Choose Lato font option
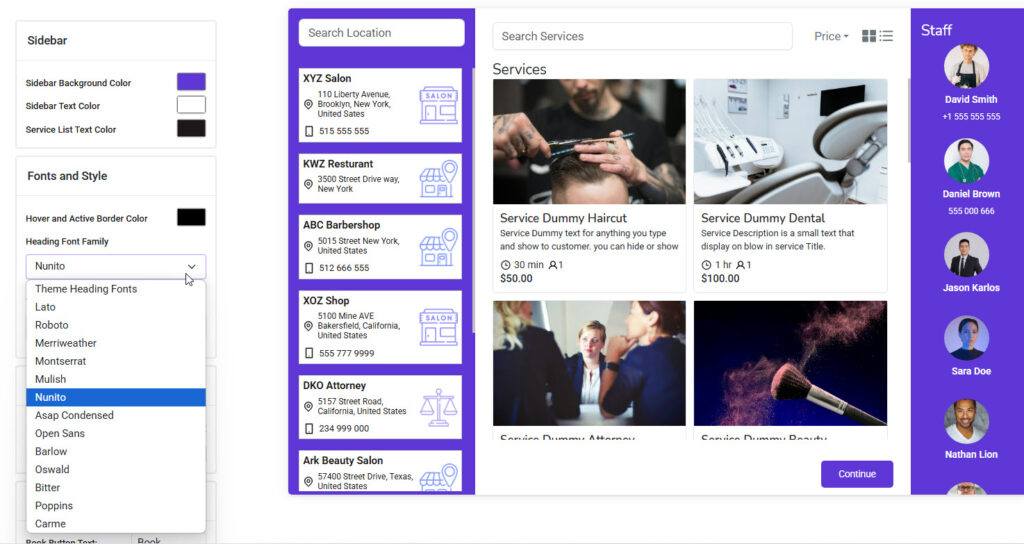Viewport: 1024px width, 544px height. pyautogui.click(x=116, y=307)
